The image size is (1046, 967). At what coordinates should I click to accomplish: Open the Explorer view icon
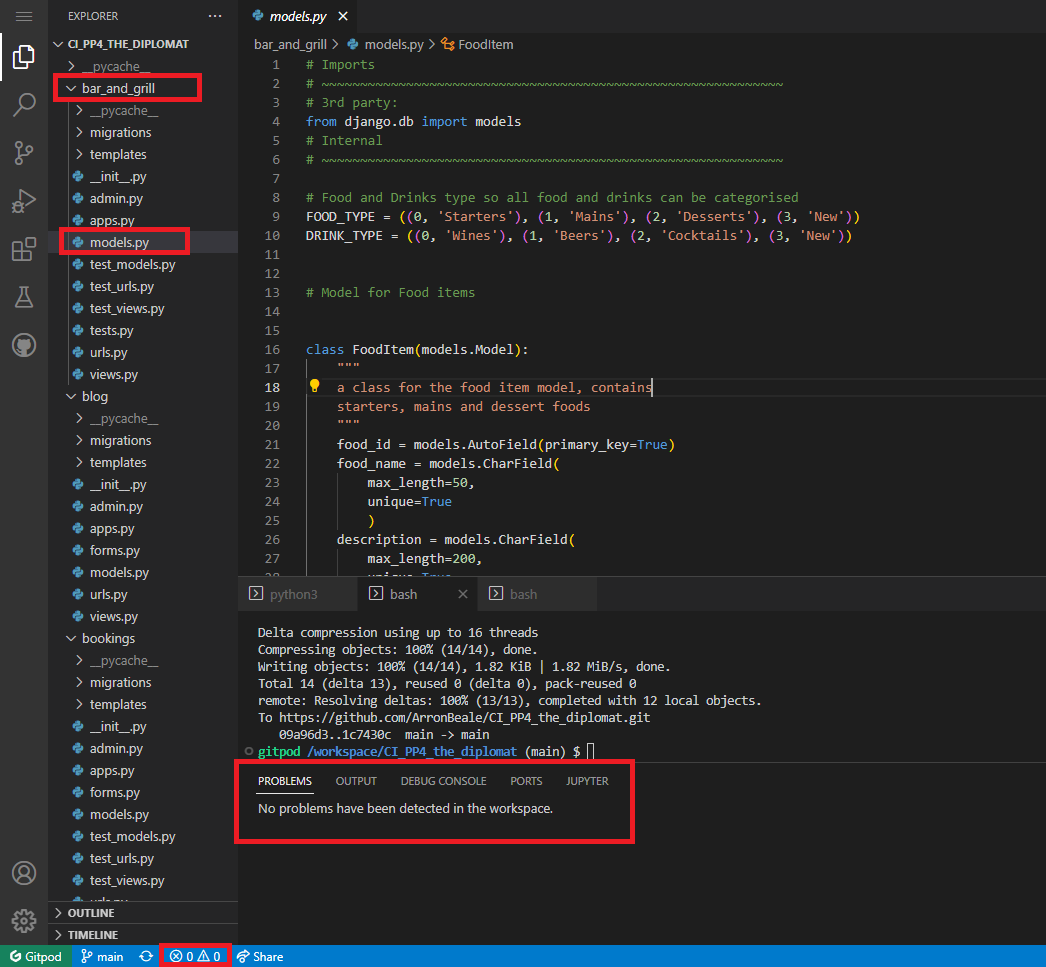point(24,57)
